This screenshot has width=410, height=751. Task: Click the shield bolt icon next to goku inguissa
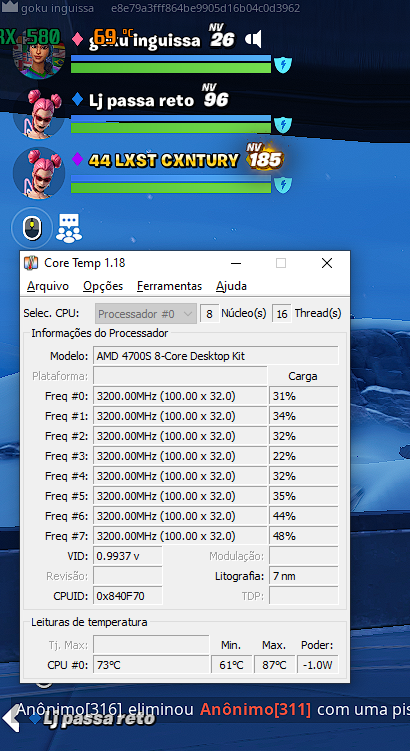pos(283,64)
